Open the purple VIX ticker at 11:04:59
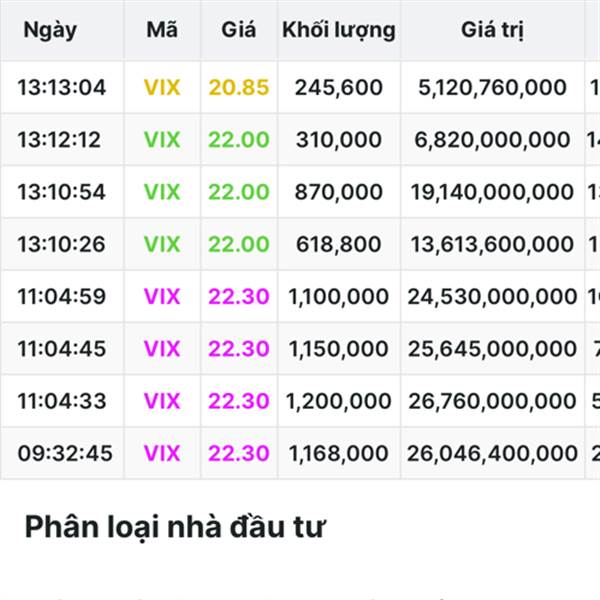Image resolution: width=600 pixels, height=600 pixels. tap(162, 297)
